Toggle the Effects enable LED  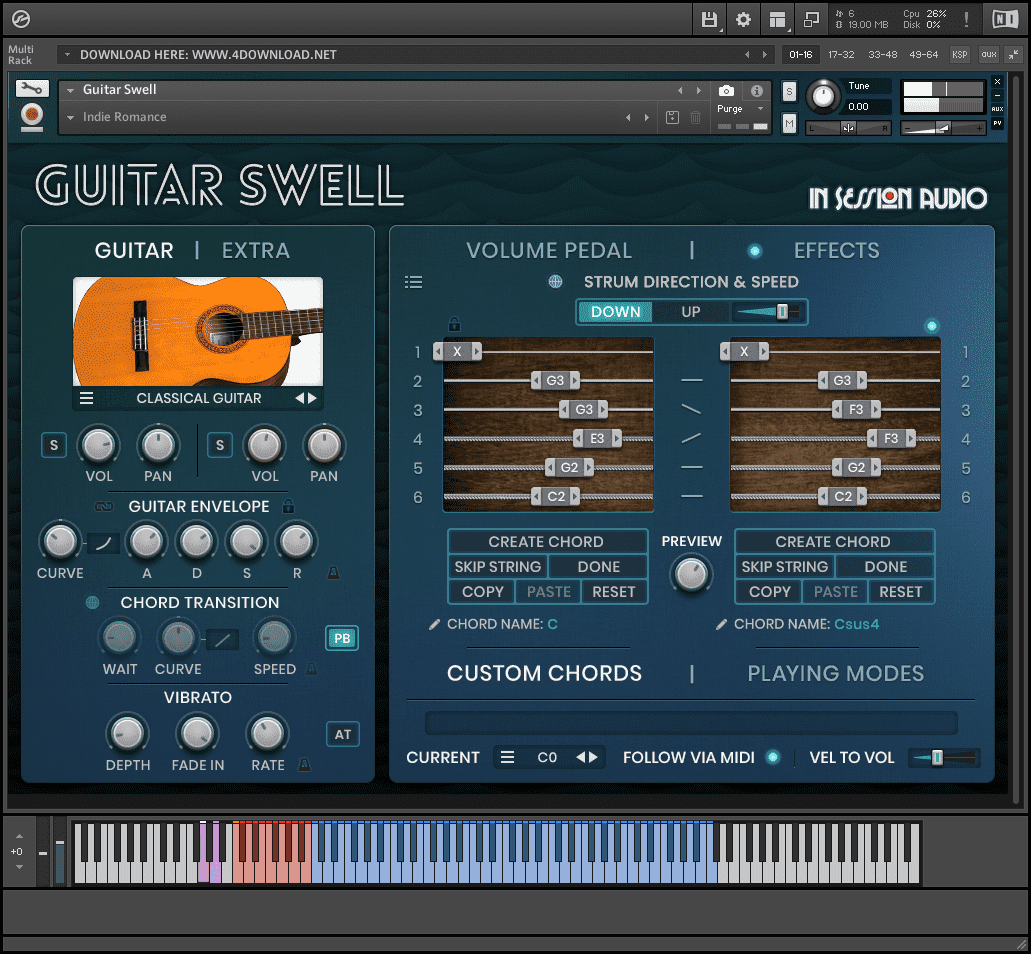click(755, 250)
